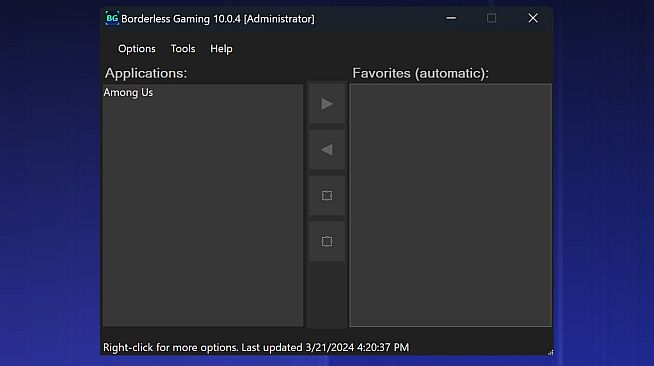Click the resize grip in window corner

point(550,352)
